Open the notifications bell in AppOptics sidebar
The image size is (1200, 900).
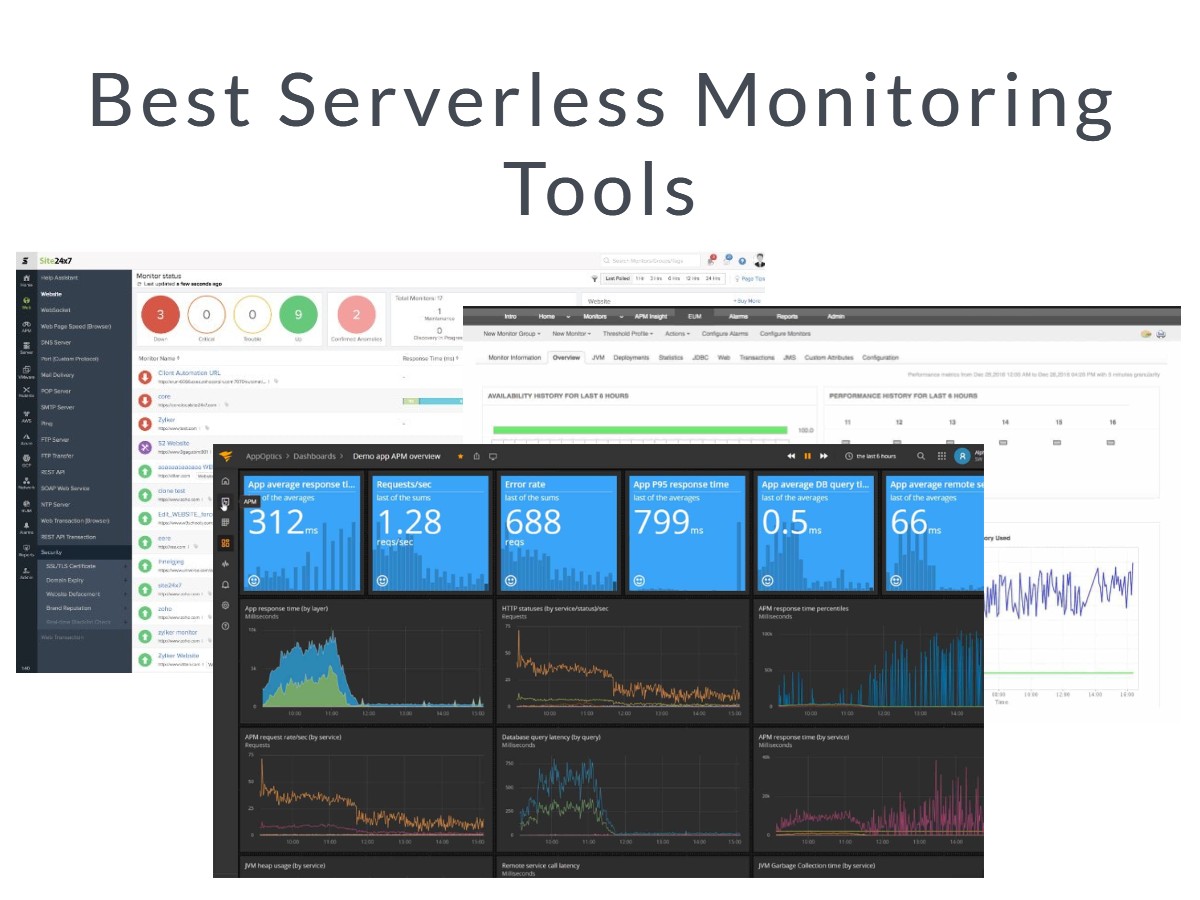tap(225, 584)
